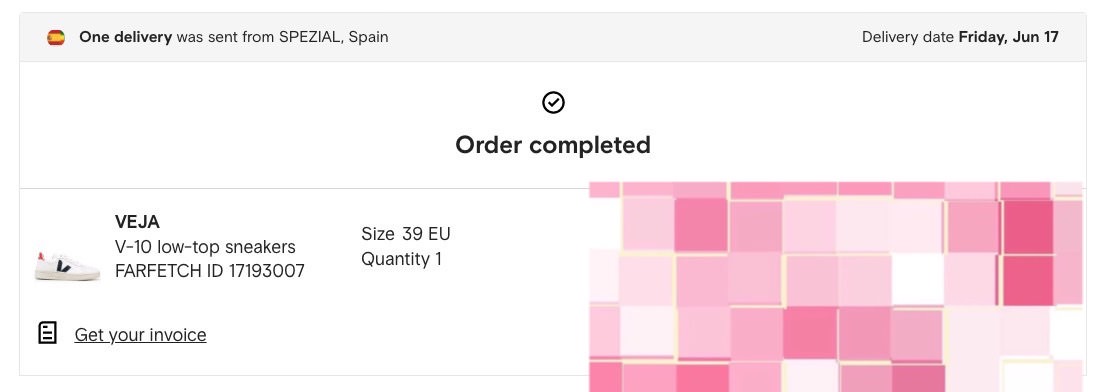Select the VEJA sneaker product thumbnail
The height and width of the screenshot is (392, 1099).
67,265
